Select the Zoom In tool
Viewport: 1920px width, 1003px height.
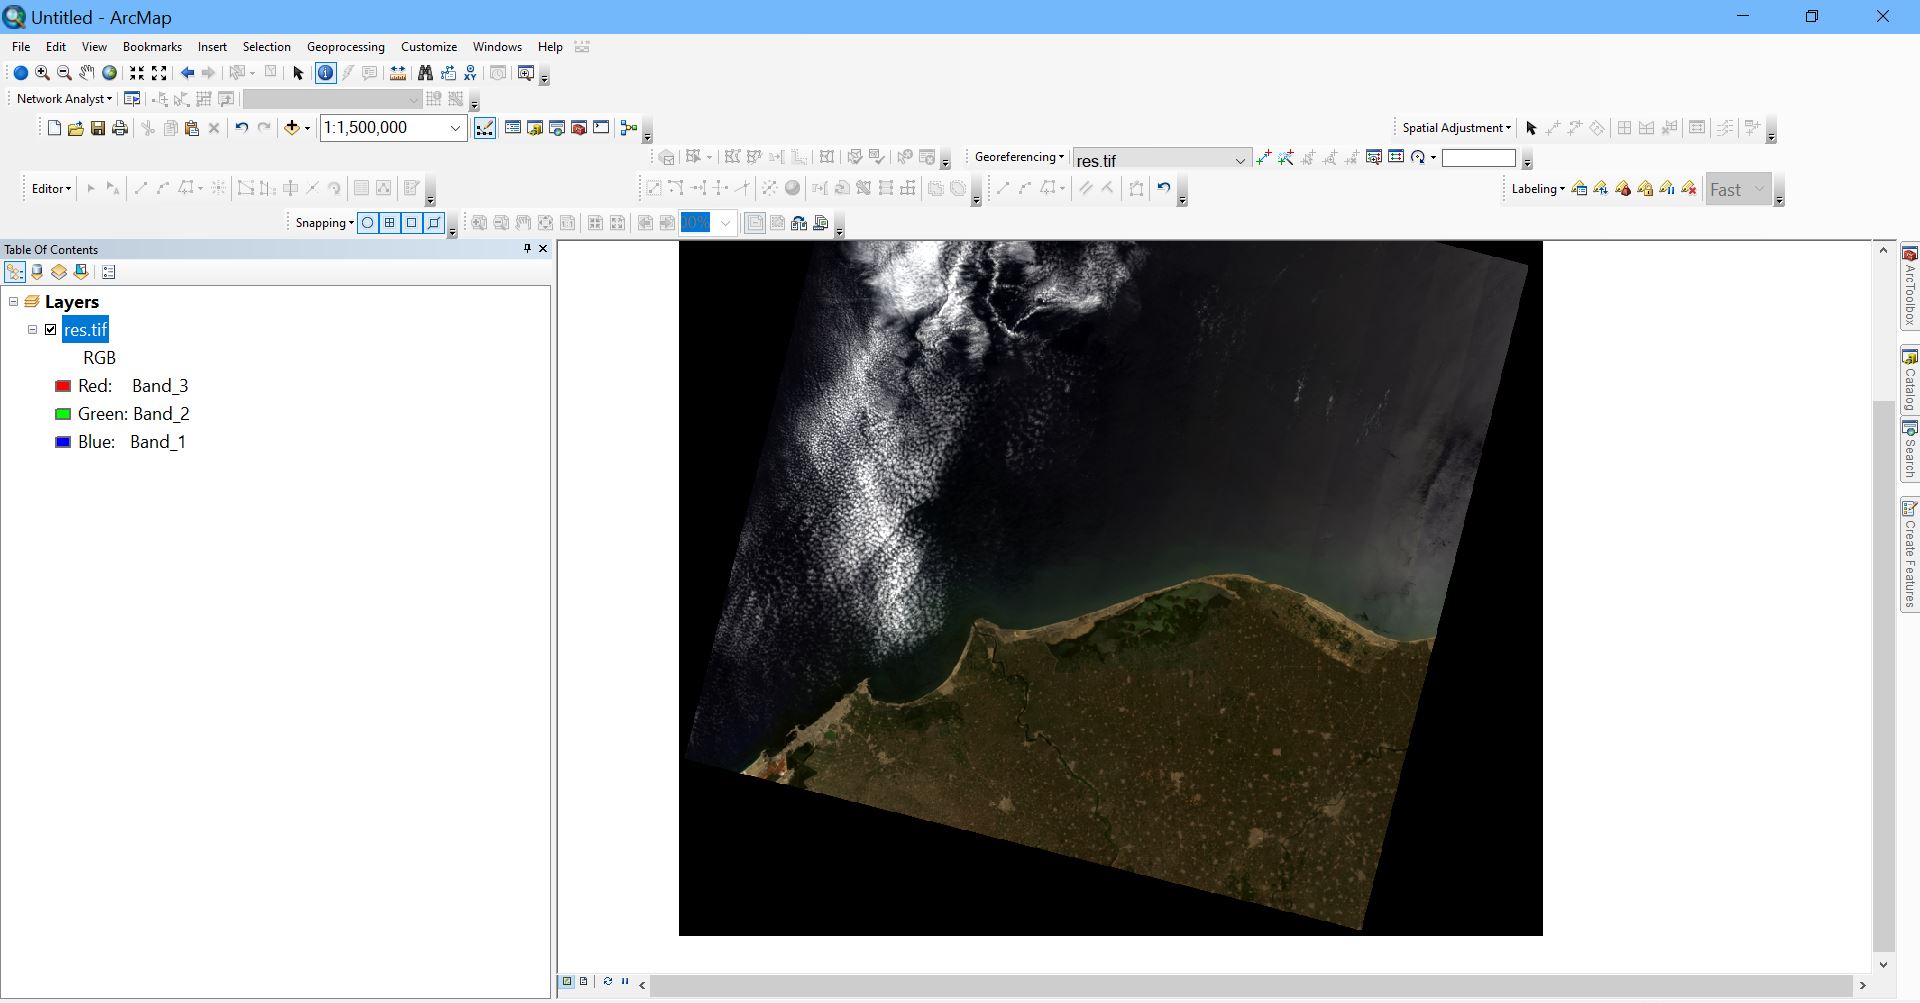pyautogui.click(x=42, y=73)
